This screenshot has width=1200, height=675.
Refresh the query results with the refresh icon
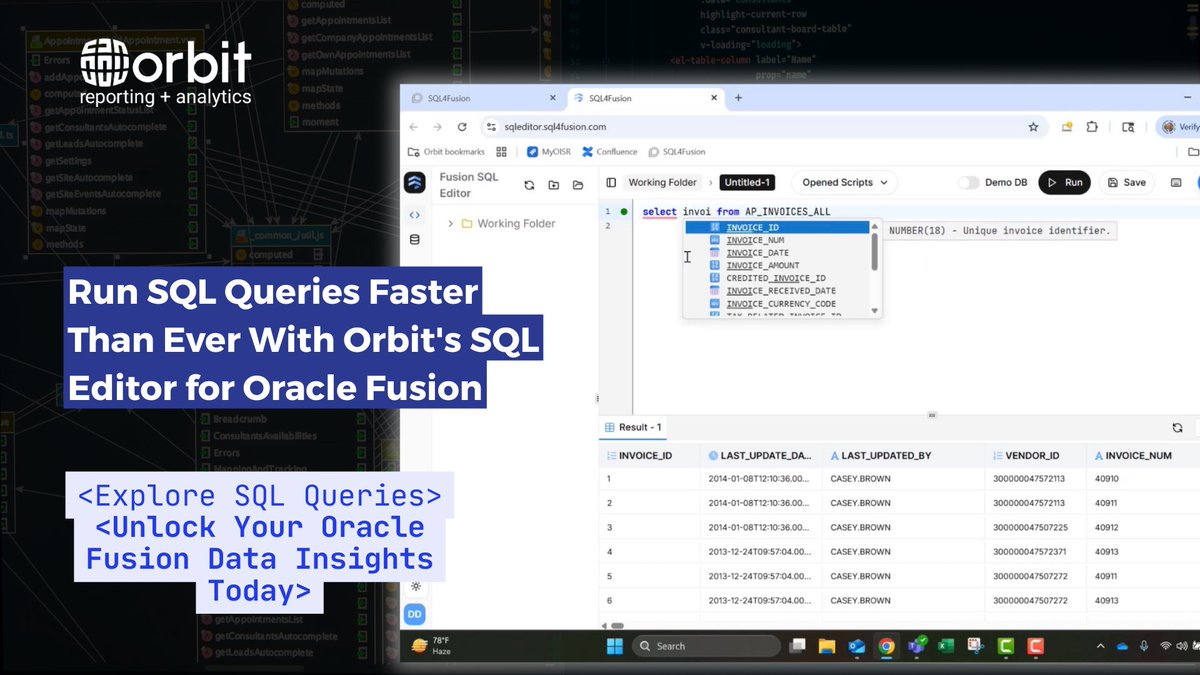pos(1177,427)
